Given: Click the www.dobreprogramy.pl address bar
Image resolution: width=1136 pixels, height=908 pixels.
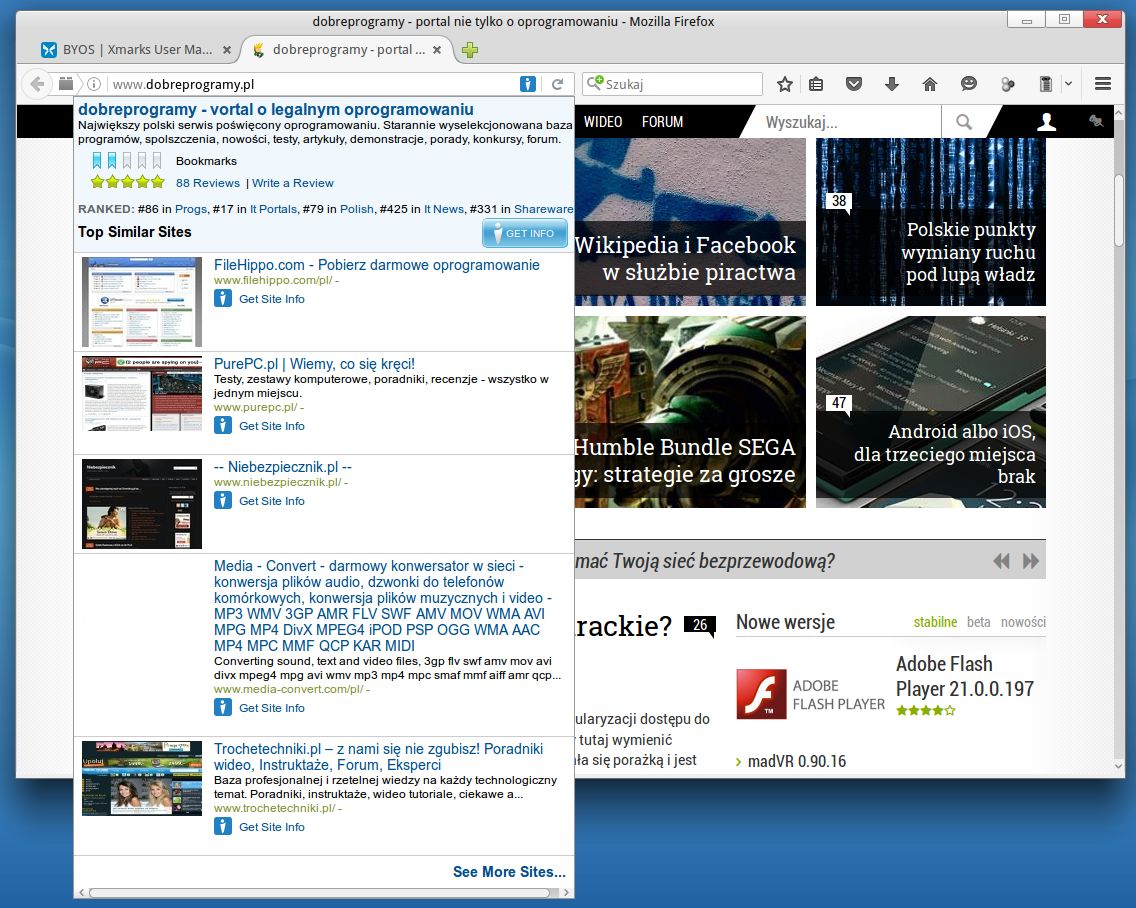Looking at the screenshot, I should coord(312,84).
